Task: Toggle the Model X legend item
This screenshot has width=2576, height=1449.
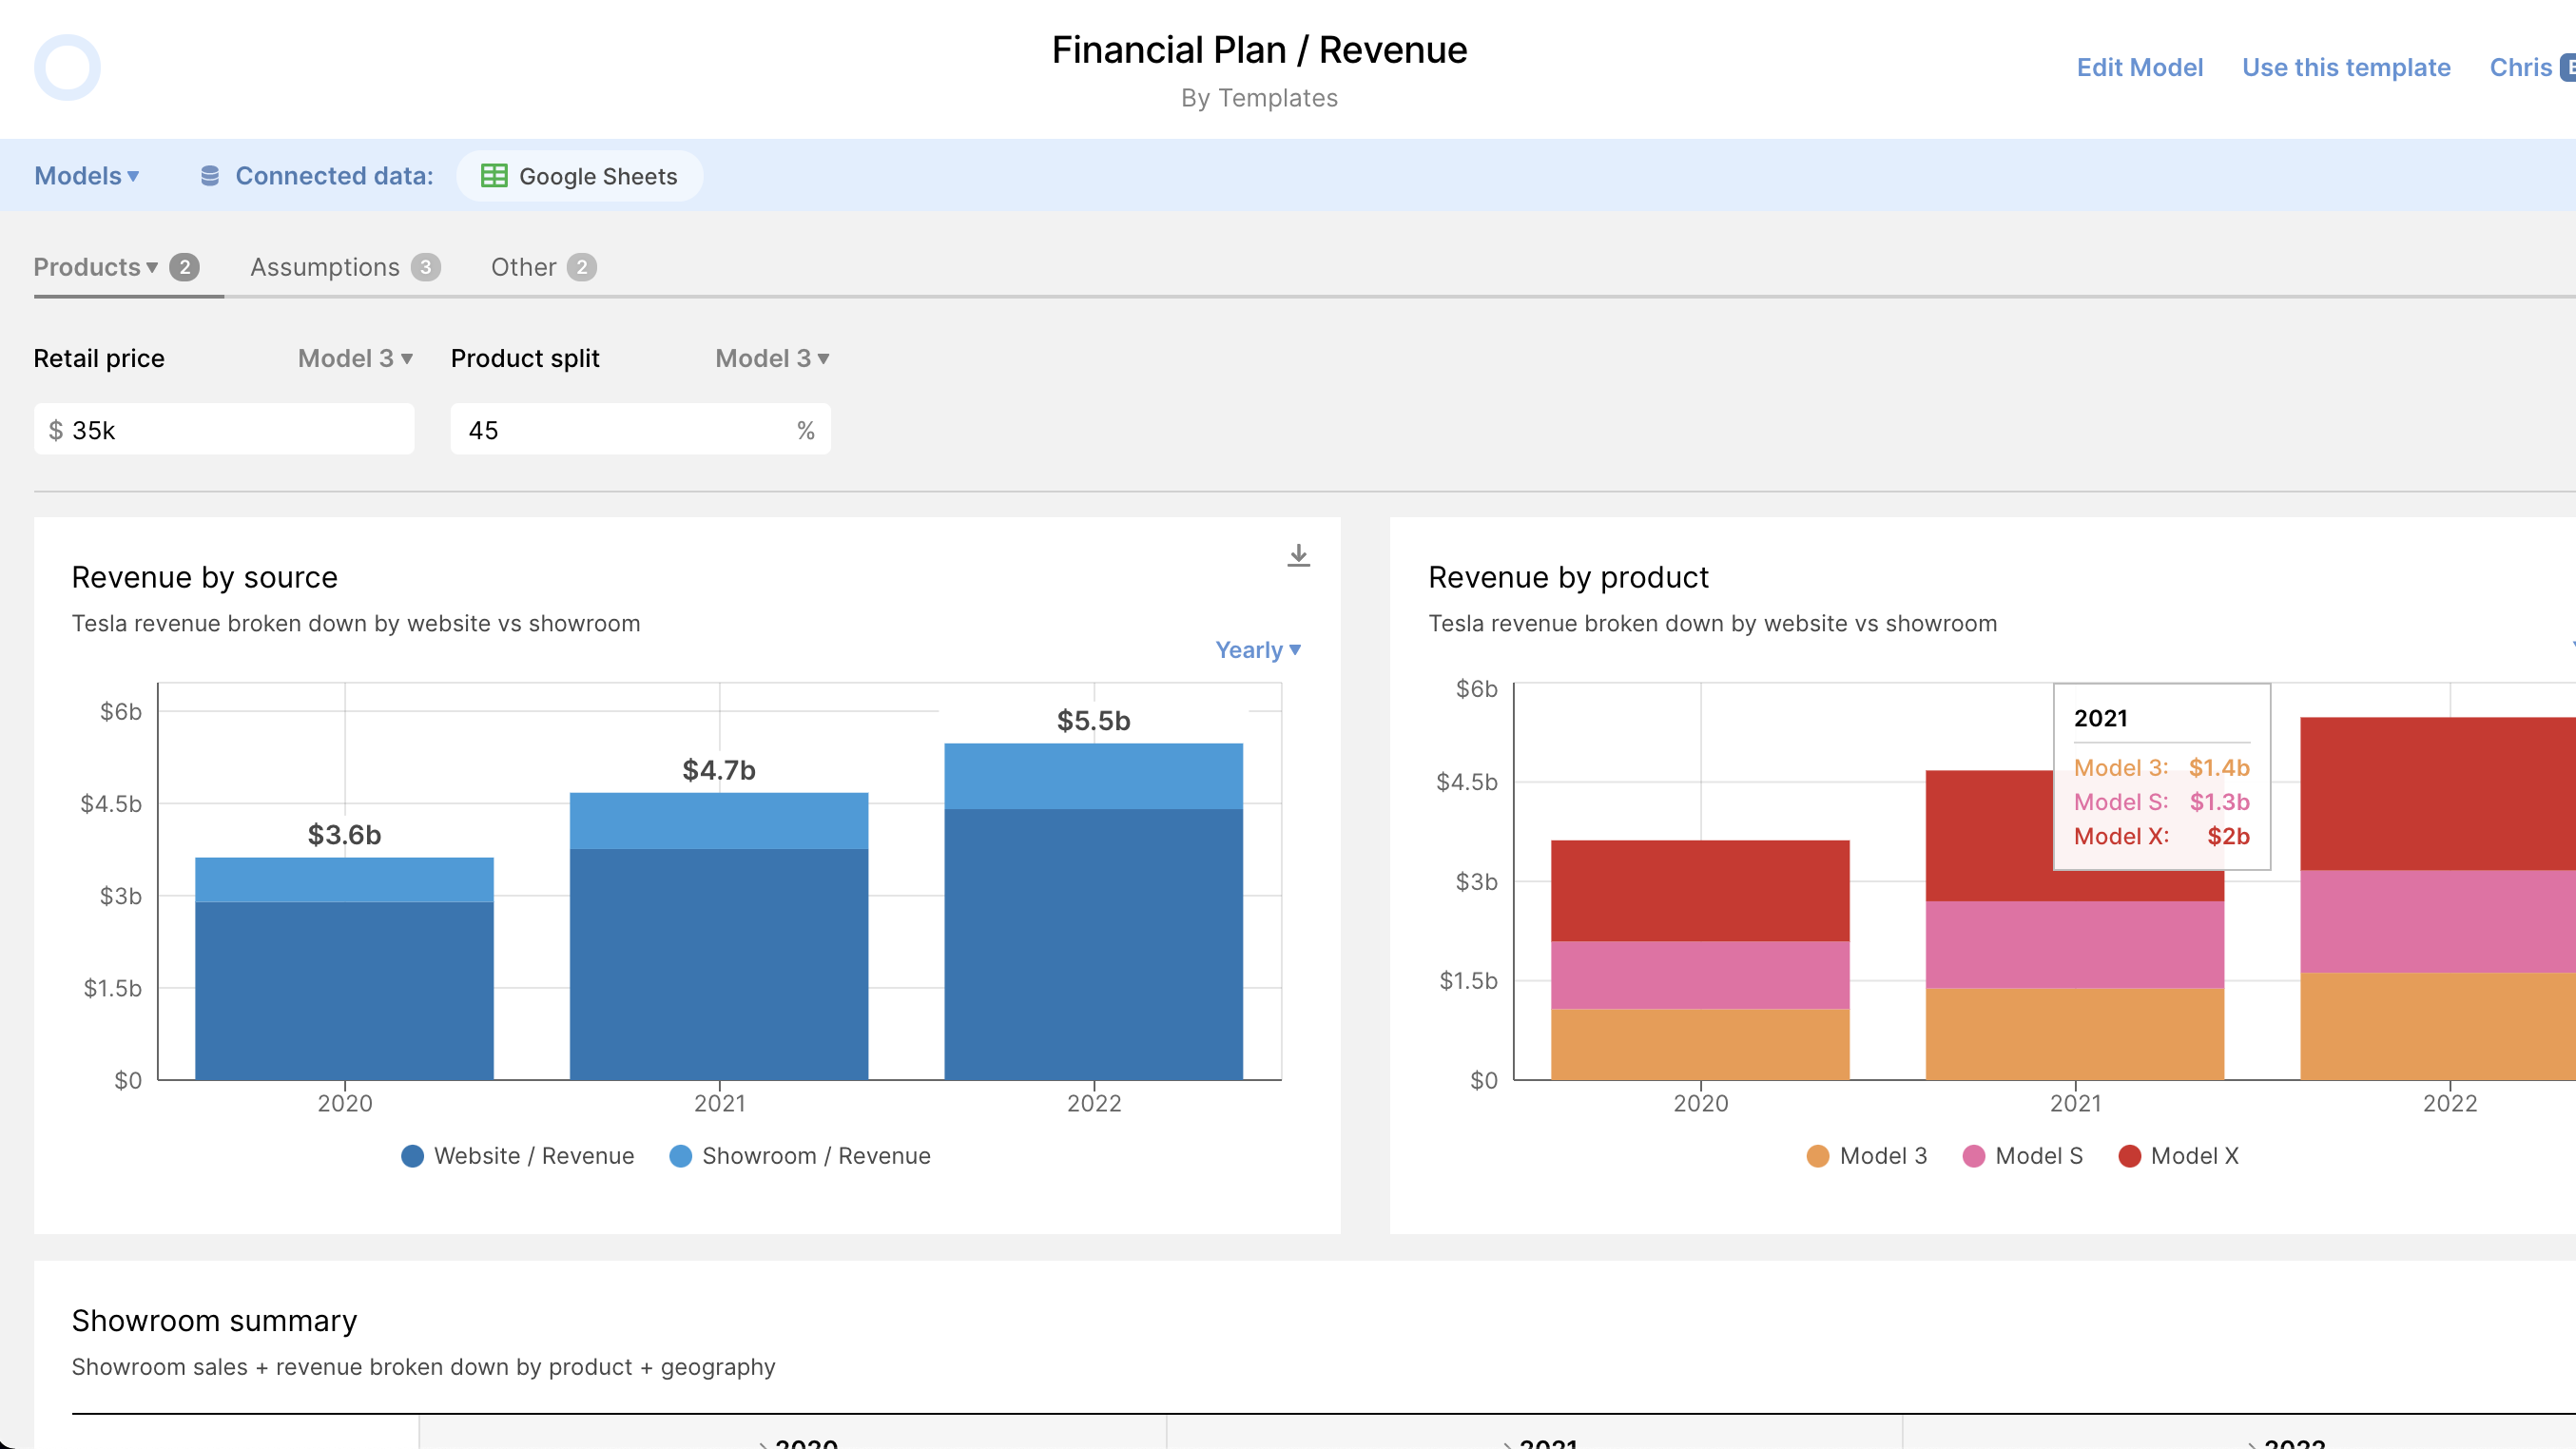Action: 2180,1156
